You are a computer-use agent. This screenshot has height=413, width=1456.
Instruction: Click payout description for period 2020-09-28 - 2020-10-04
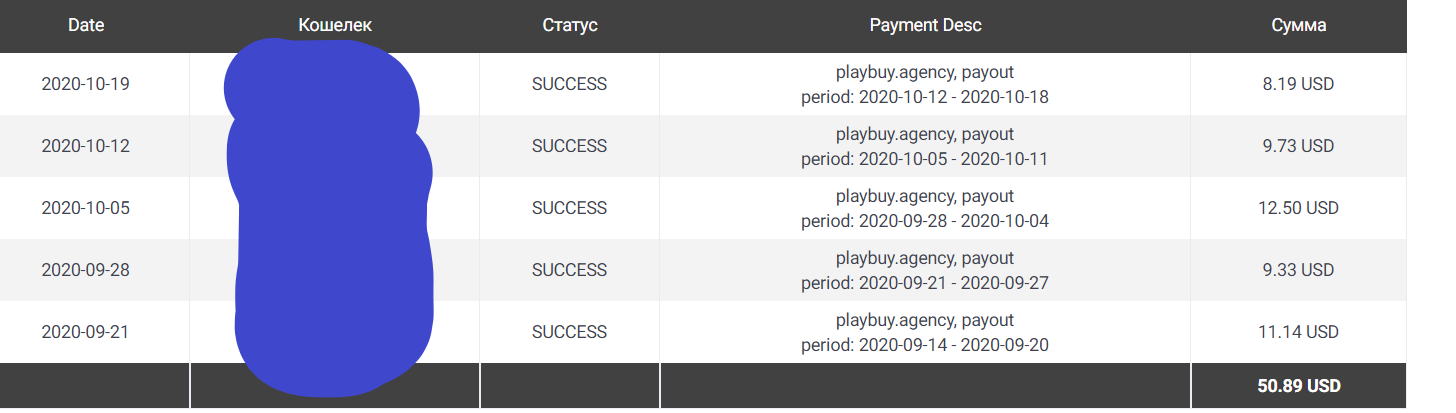925,208
